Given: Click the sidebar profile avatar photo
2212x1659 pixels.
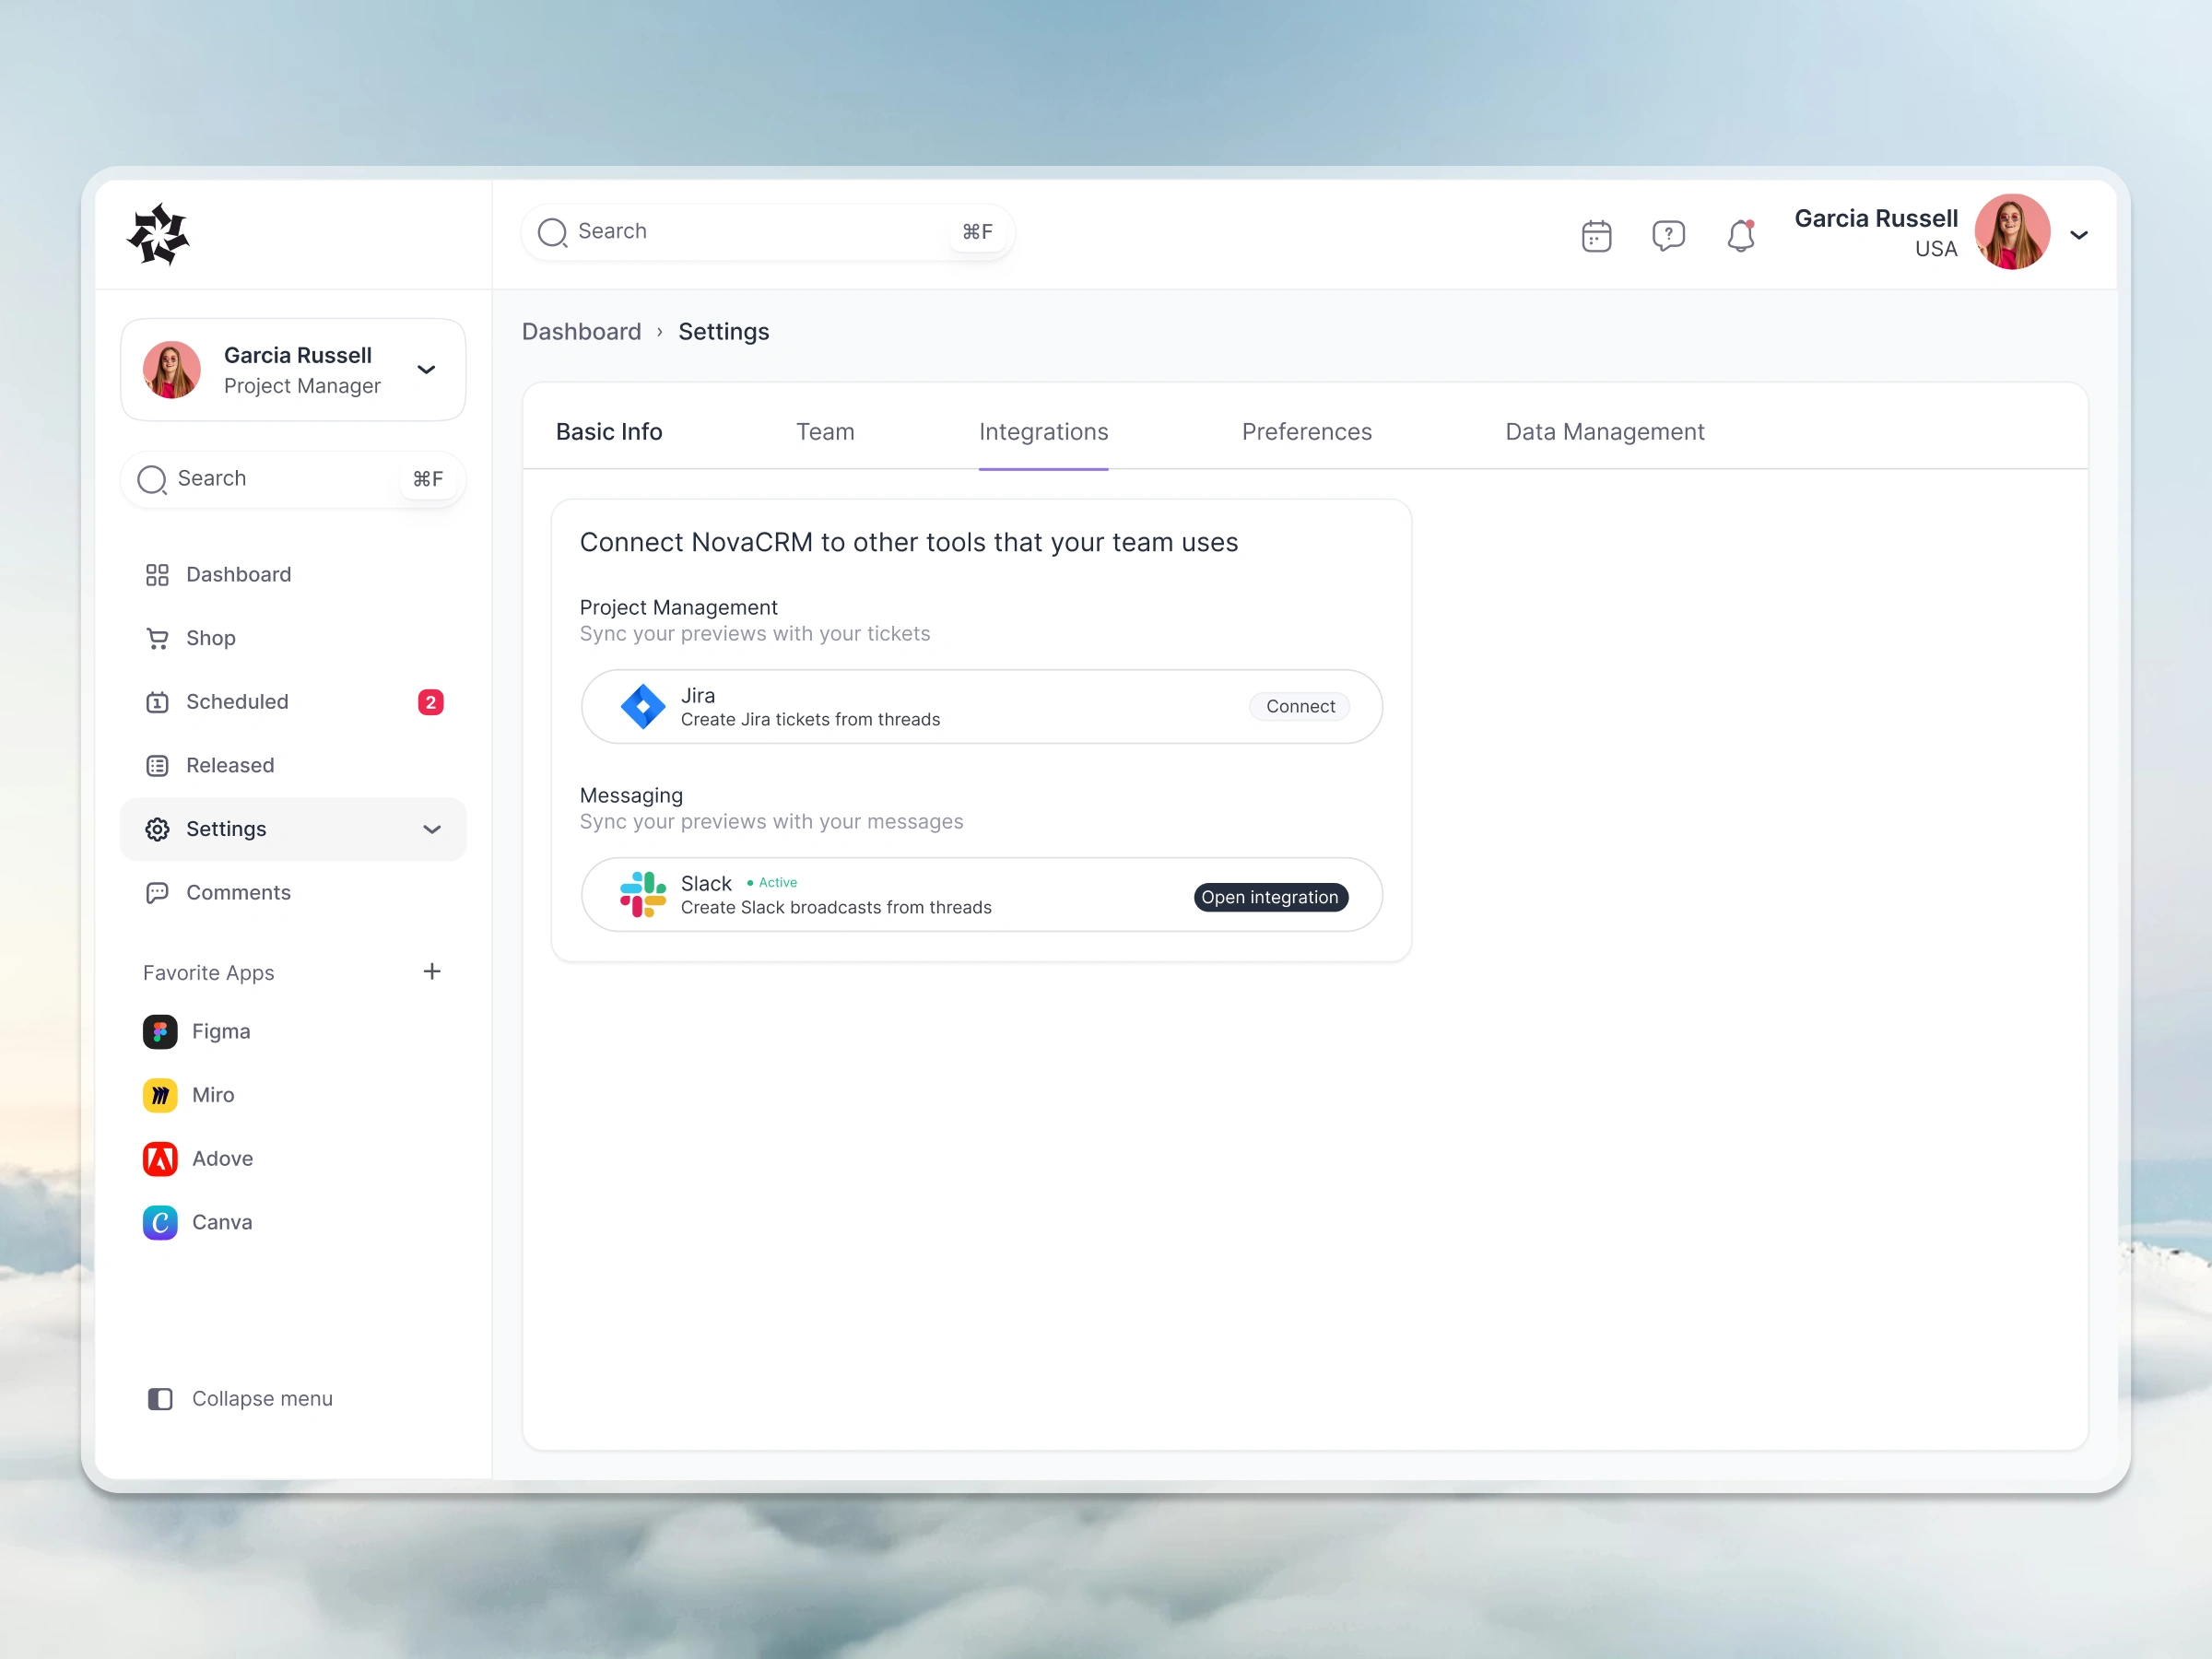Looking at the screenshot, I should pyautogui.click(x=172, y=370).
